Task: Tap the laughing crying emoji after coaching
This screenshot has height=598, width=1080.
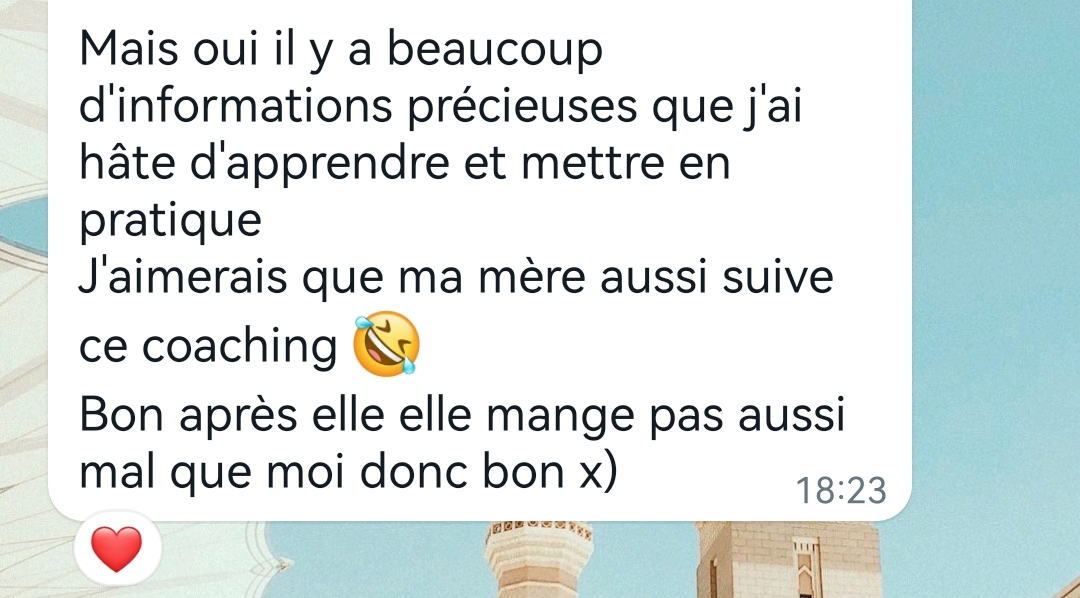Action: click(x=386, y=344)
